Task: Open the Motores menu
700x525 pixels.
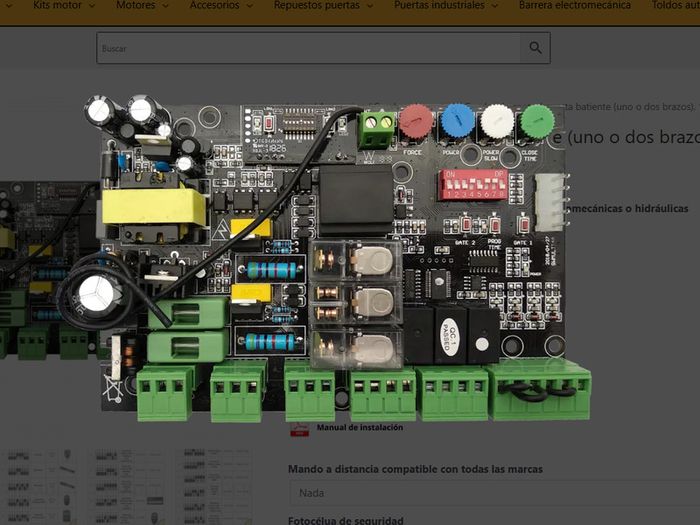Action: pos(142,5)
